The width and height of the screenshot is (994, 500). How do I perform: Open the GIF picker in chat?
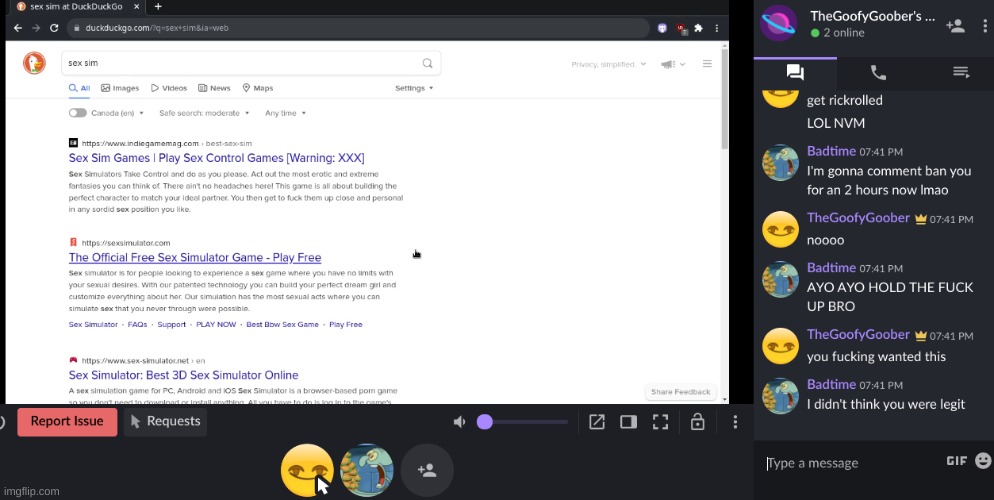[x=957, y=461]
